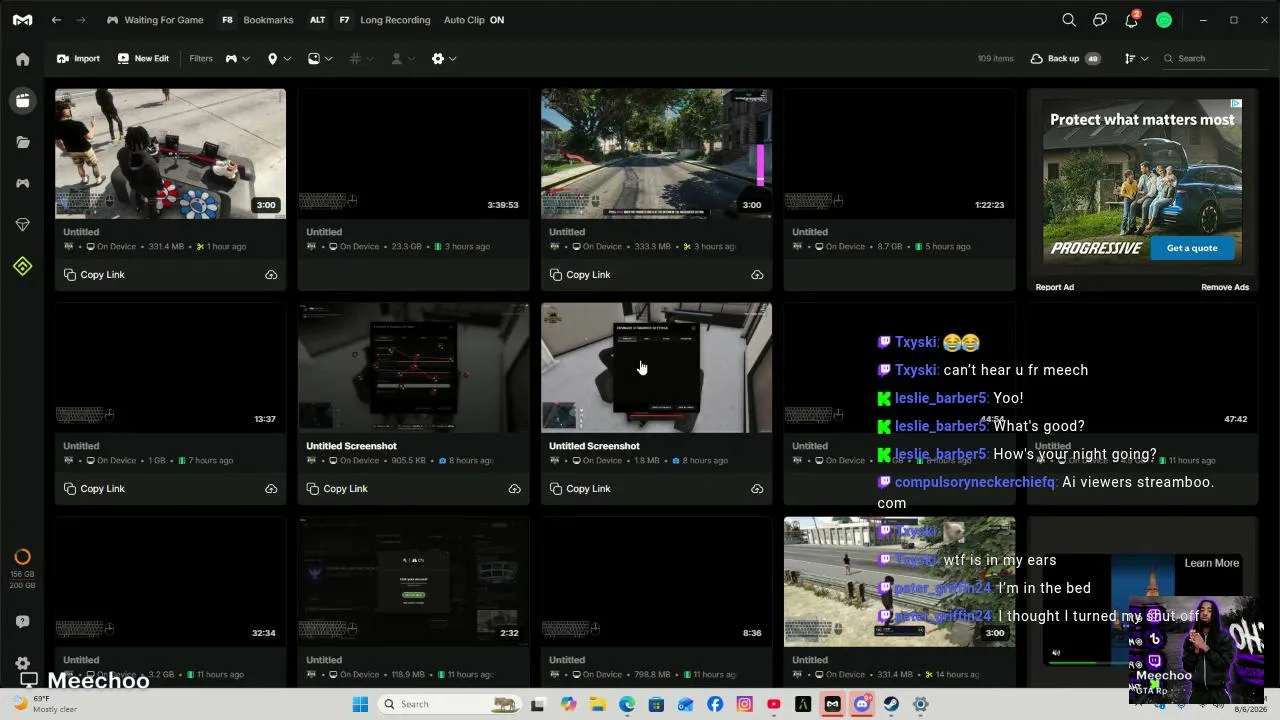Expand the gear filter settings dropdown

pos(444,59)
